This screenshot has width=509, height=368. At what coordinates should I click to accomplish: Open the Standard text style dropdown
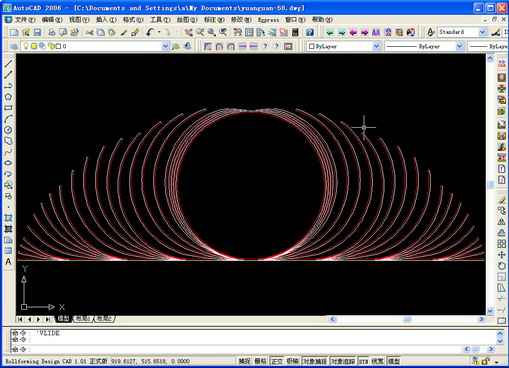click(482, 32)
